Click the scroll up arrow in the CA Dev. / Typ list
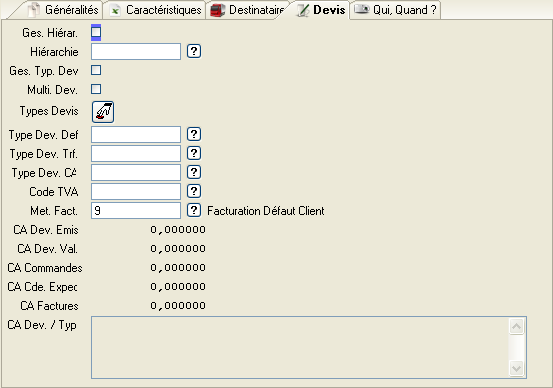Screen dimensions: 553x388 point(517,326)
